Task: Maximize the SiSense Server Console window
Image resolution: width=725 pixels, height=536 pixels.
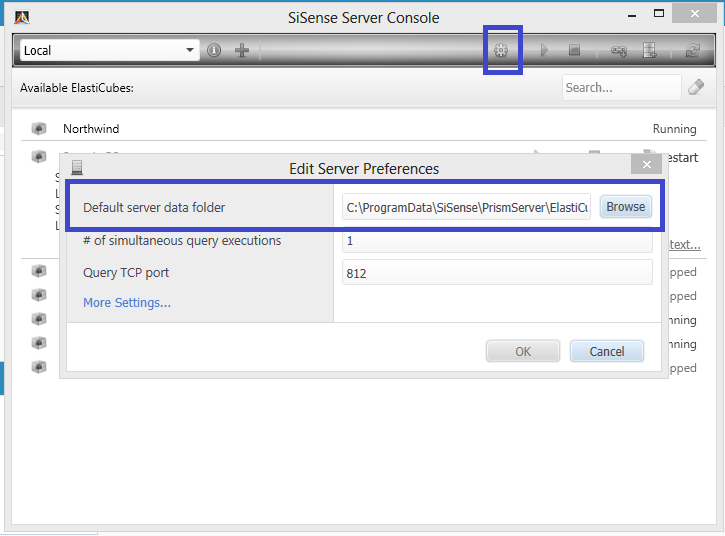Action: [x=659, y=13]
